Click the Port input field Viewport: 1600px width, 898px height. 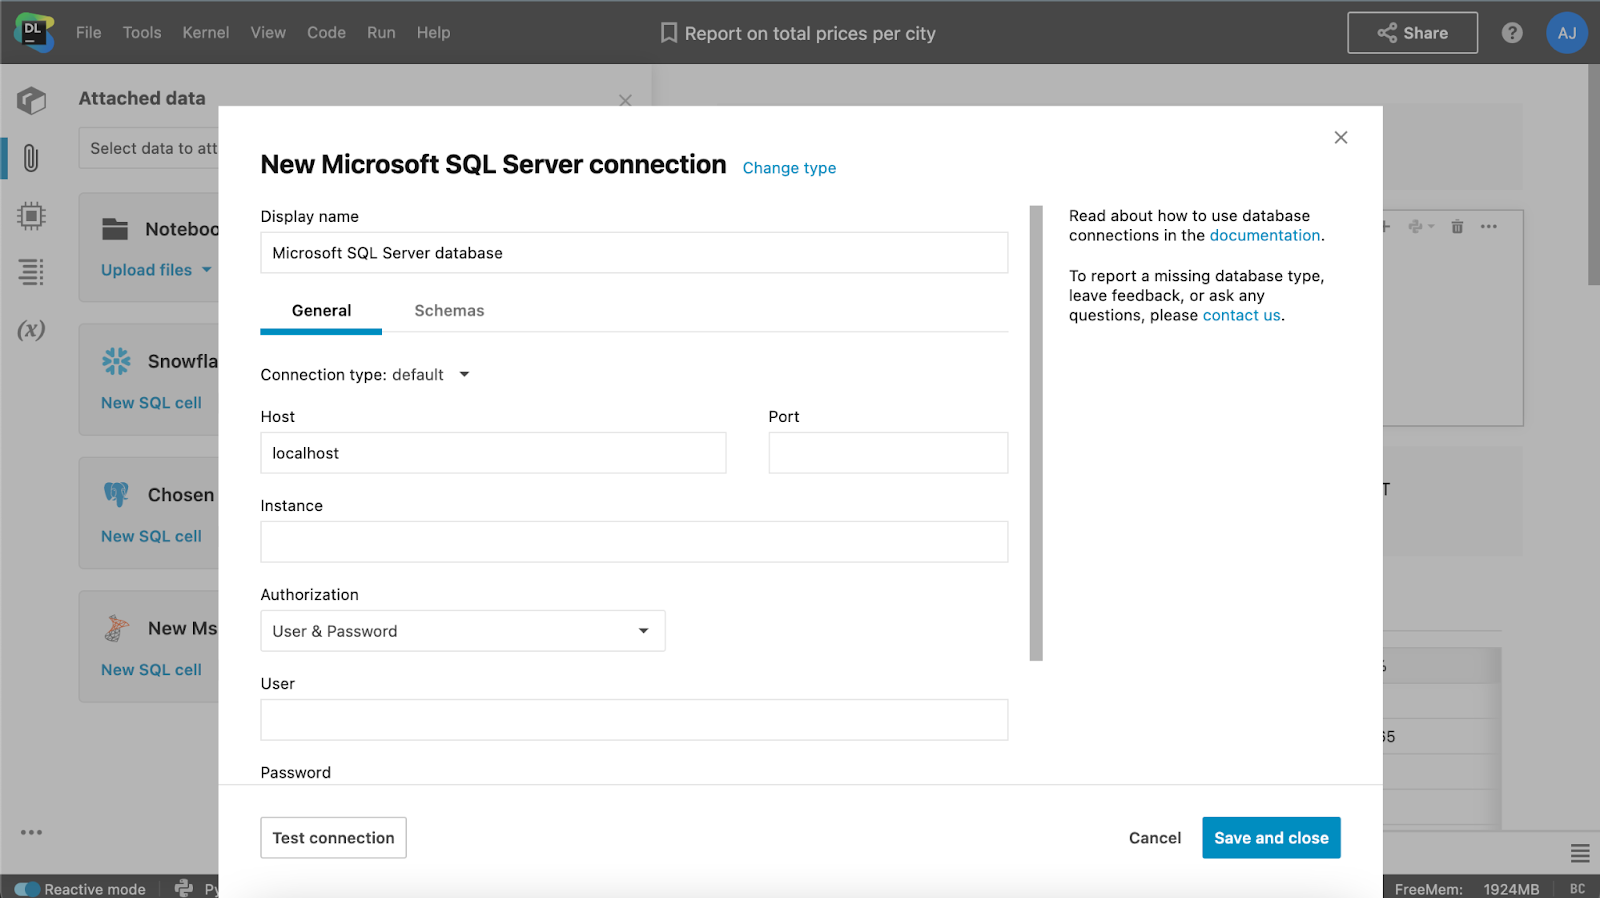pyautogui.click(x=888, y=453)
